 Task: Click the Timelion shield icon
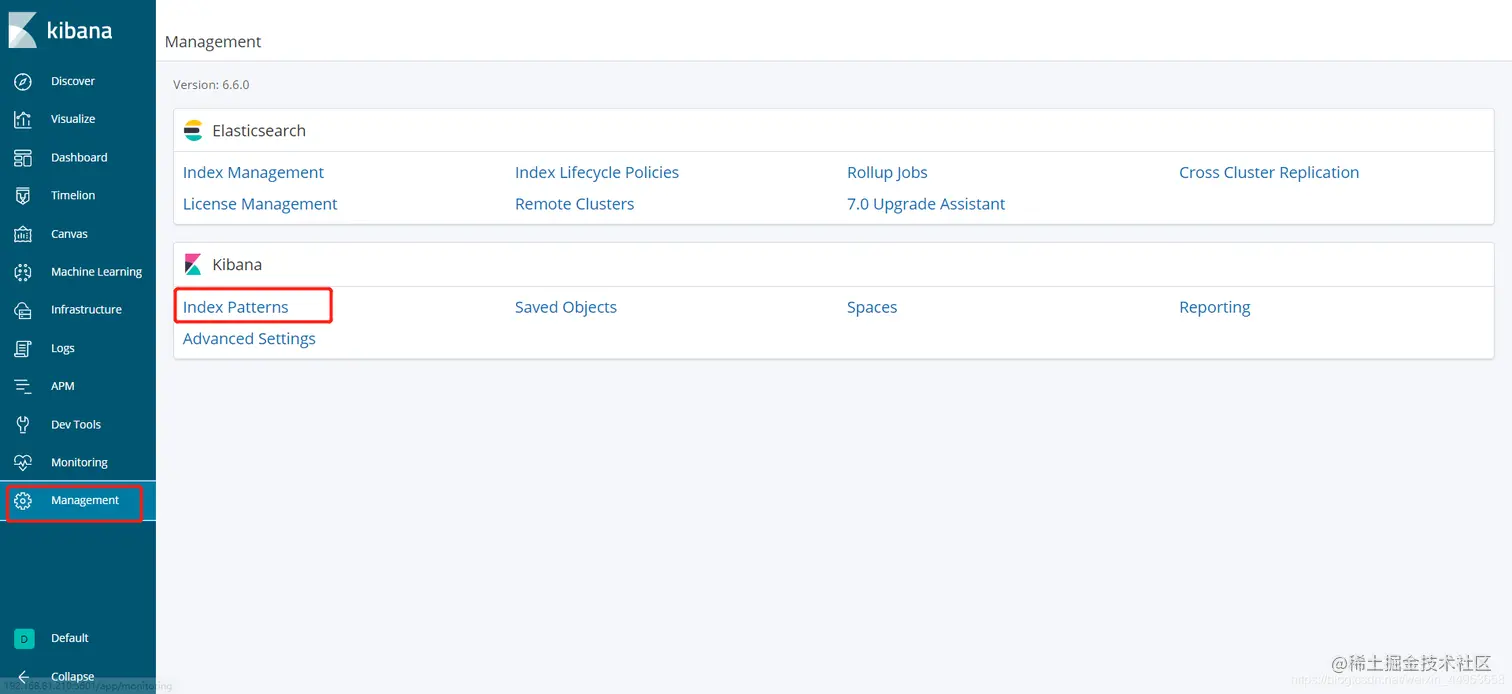(x=23, y=196)
